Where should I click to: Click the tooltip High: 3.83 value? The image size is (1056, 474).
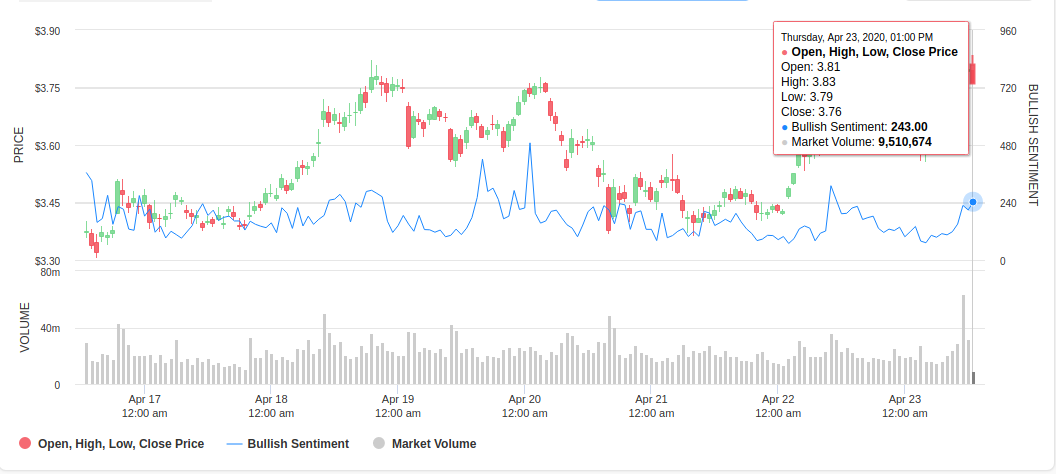pos(809,81)
